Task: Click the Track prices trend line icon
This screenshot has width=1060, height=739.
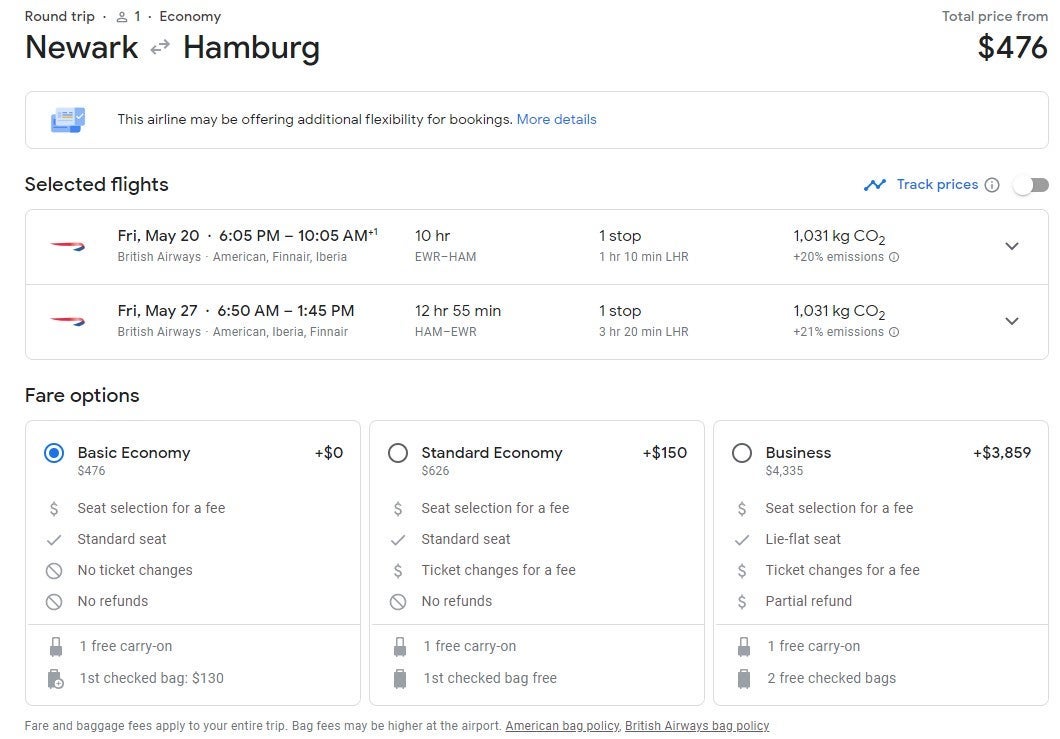Action: [x=875, y=185]
